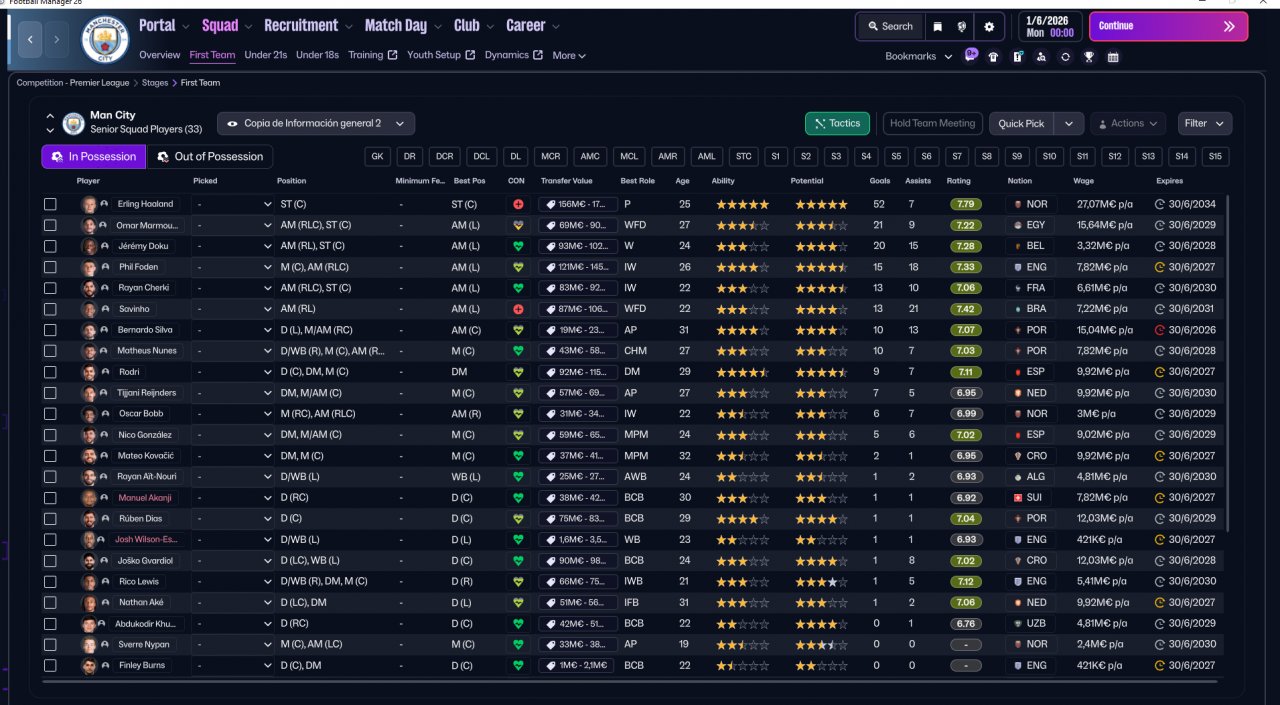Open the settings gear icon
This screenshot has height=705, width=1280.
tap(989, 27)
